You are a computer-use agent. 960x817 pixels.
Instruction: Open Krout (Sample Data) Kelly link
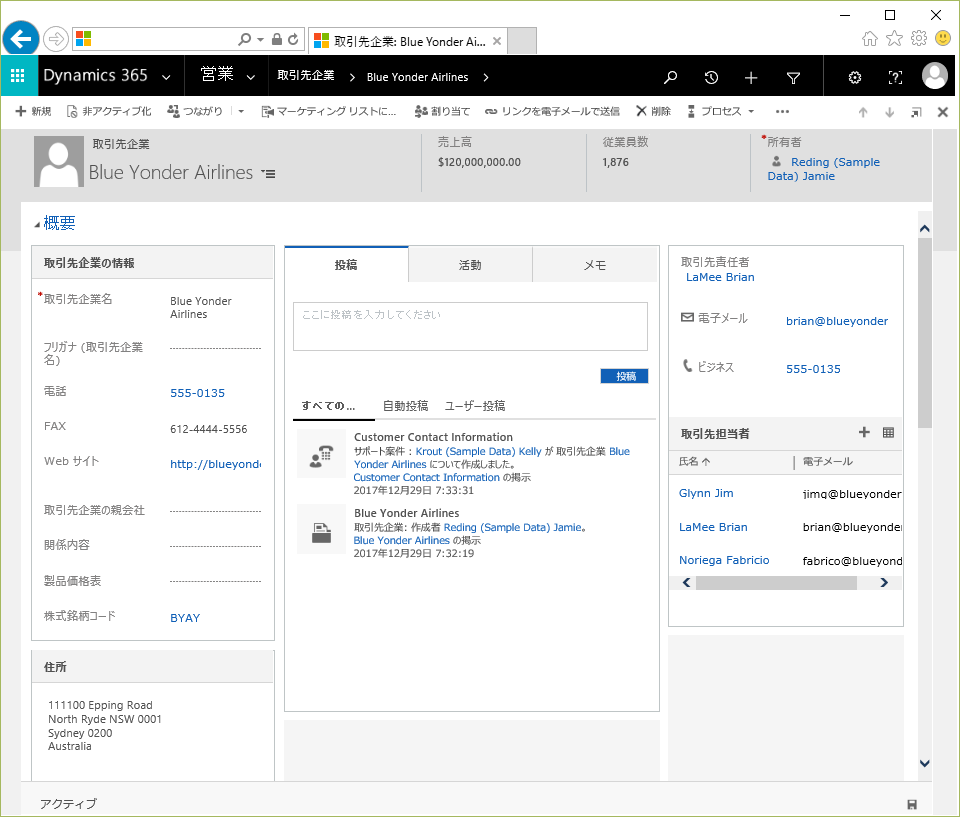[x=479, y=451]
